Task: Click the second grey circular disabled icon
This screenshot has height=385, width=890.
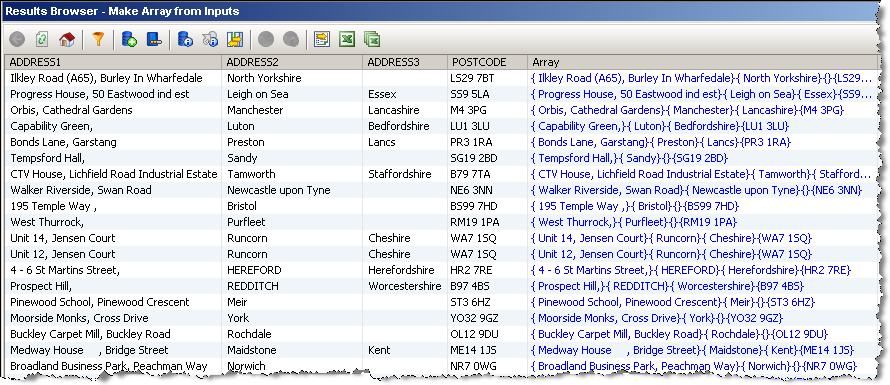Action: point(291,39)
